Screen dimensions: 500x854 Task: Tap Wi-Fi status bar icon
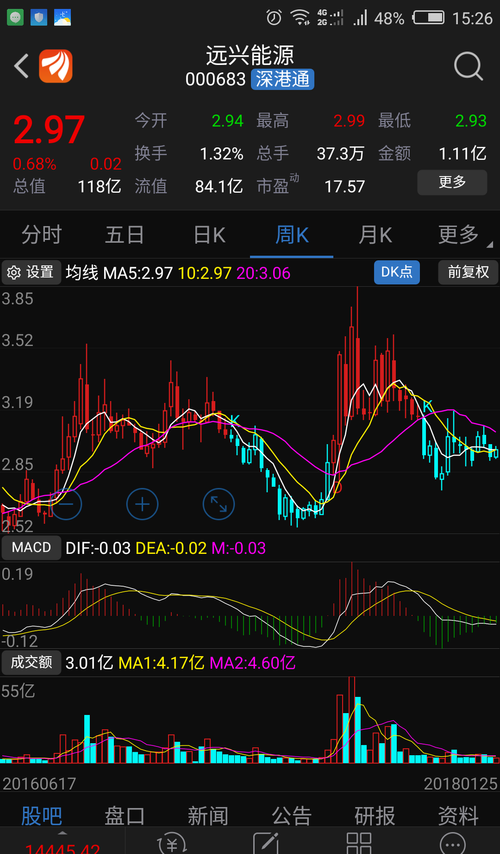(x=300, y=18)
